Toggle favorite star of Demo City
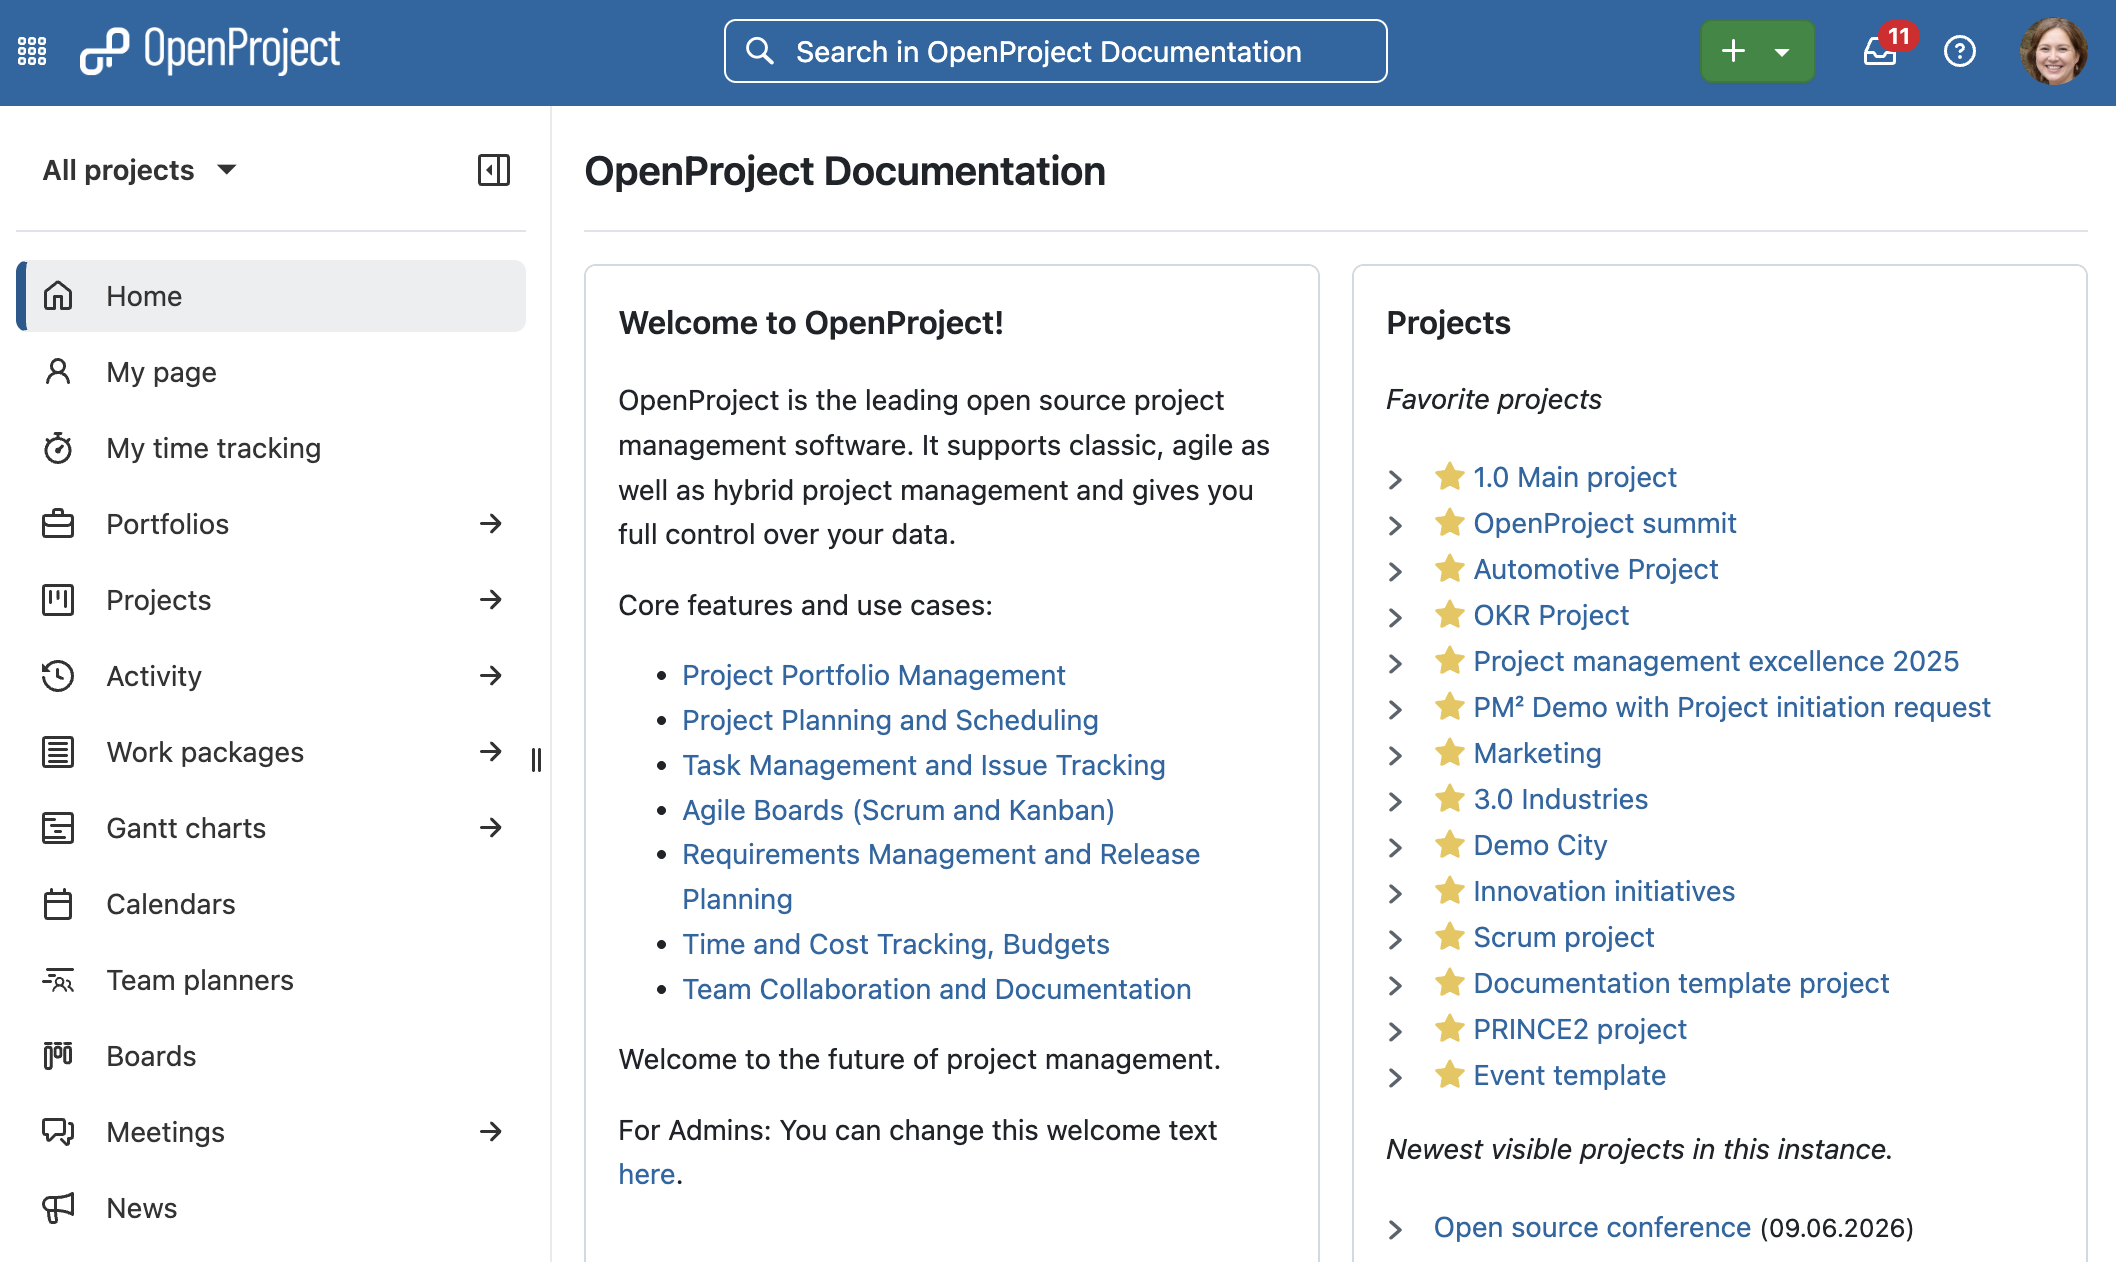Image resolution: width=2116 pixels, height=1262 pixels. (1449, 844)
